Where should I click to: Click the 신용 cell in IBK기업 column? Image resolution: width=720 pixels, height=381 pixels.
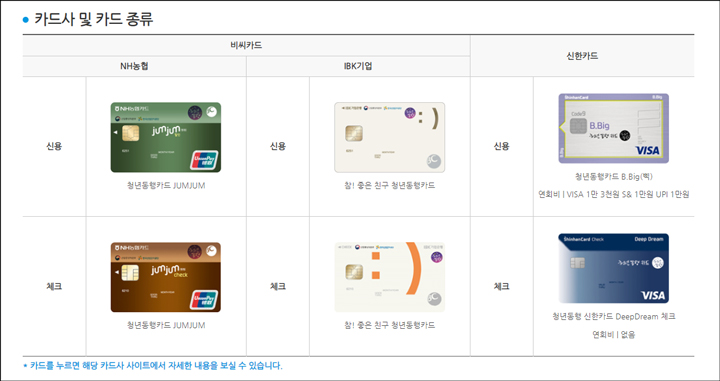point(278,146)
